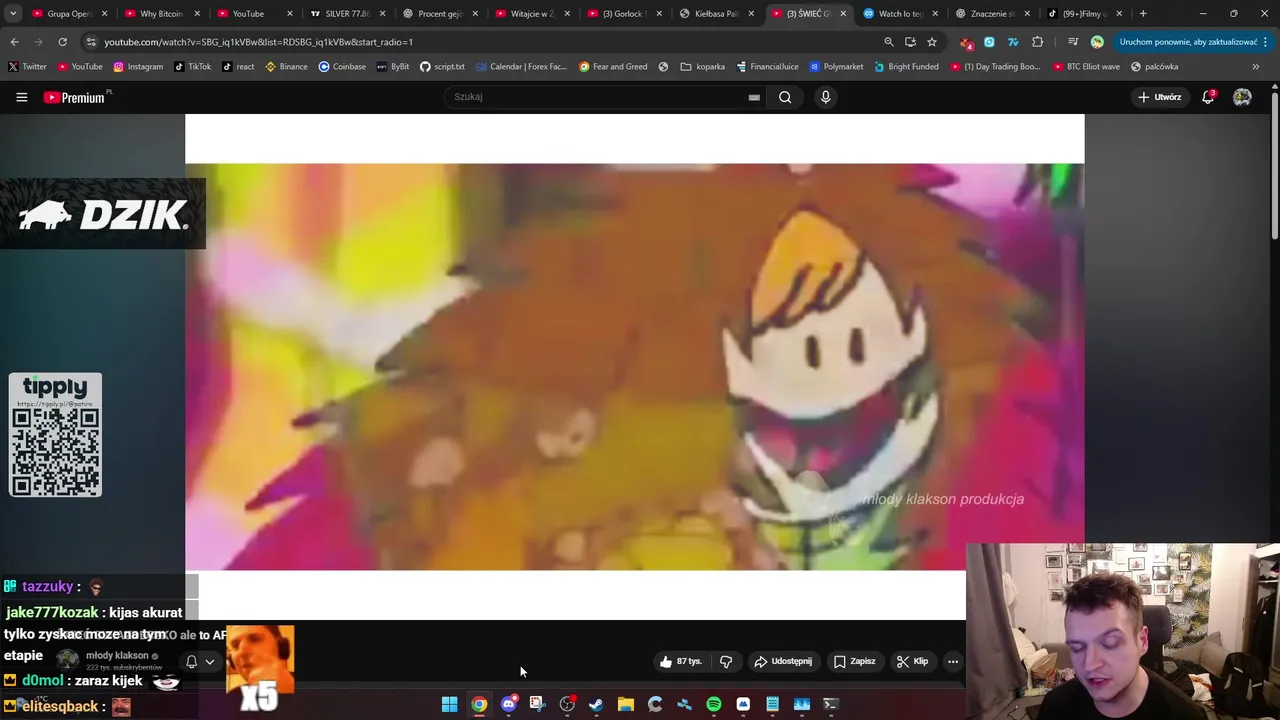The width and height of the screenshot is (1280, 720).
Task: Open the Twitter bookmark
Action: click(27, 66)
